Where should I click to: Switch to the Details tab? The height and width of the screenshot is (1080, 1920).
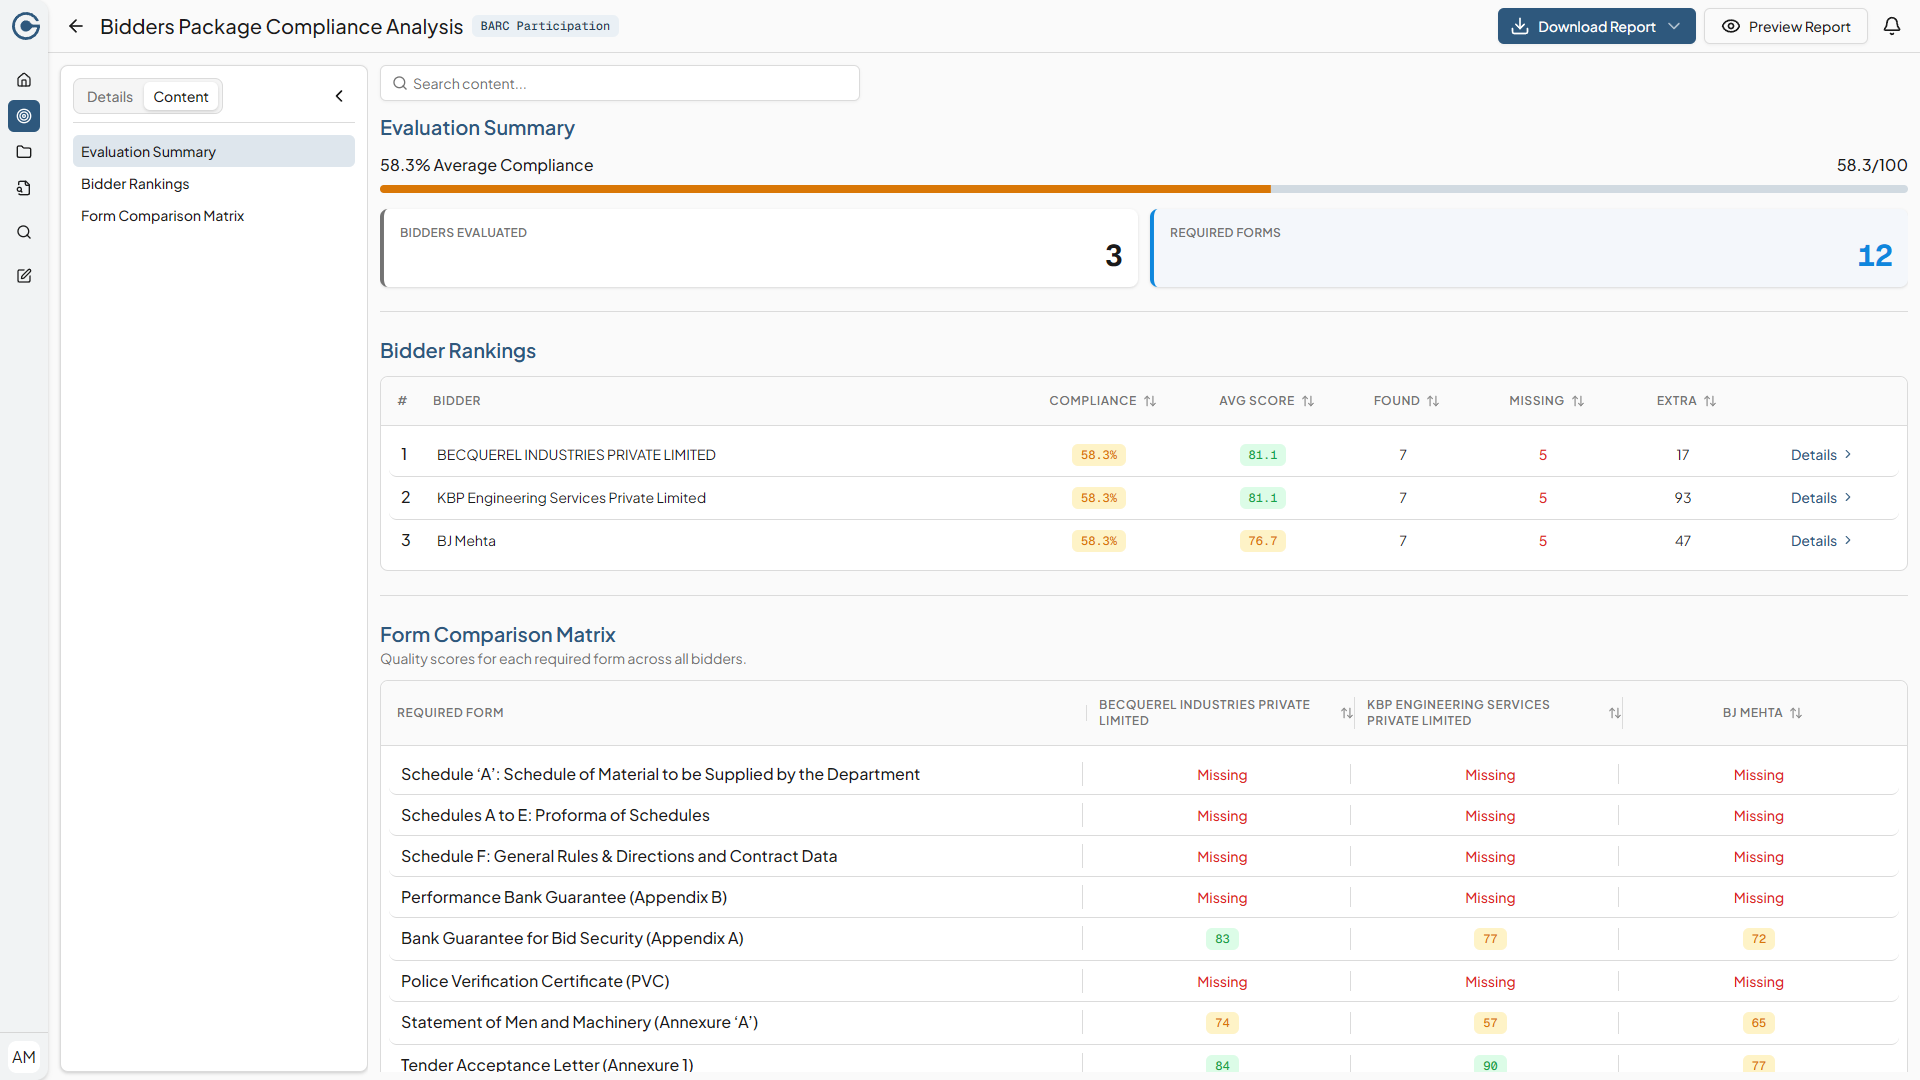coord(110,96)
